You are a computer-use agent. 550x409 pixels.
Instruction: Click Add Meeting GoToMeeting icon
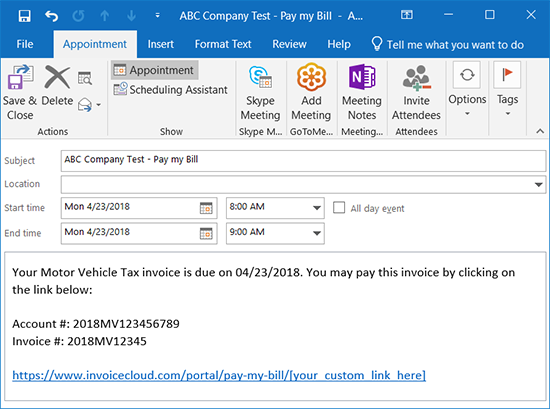pos(311,76)
